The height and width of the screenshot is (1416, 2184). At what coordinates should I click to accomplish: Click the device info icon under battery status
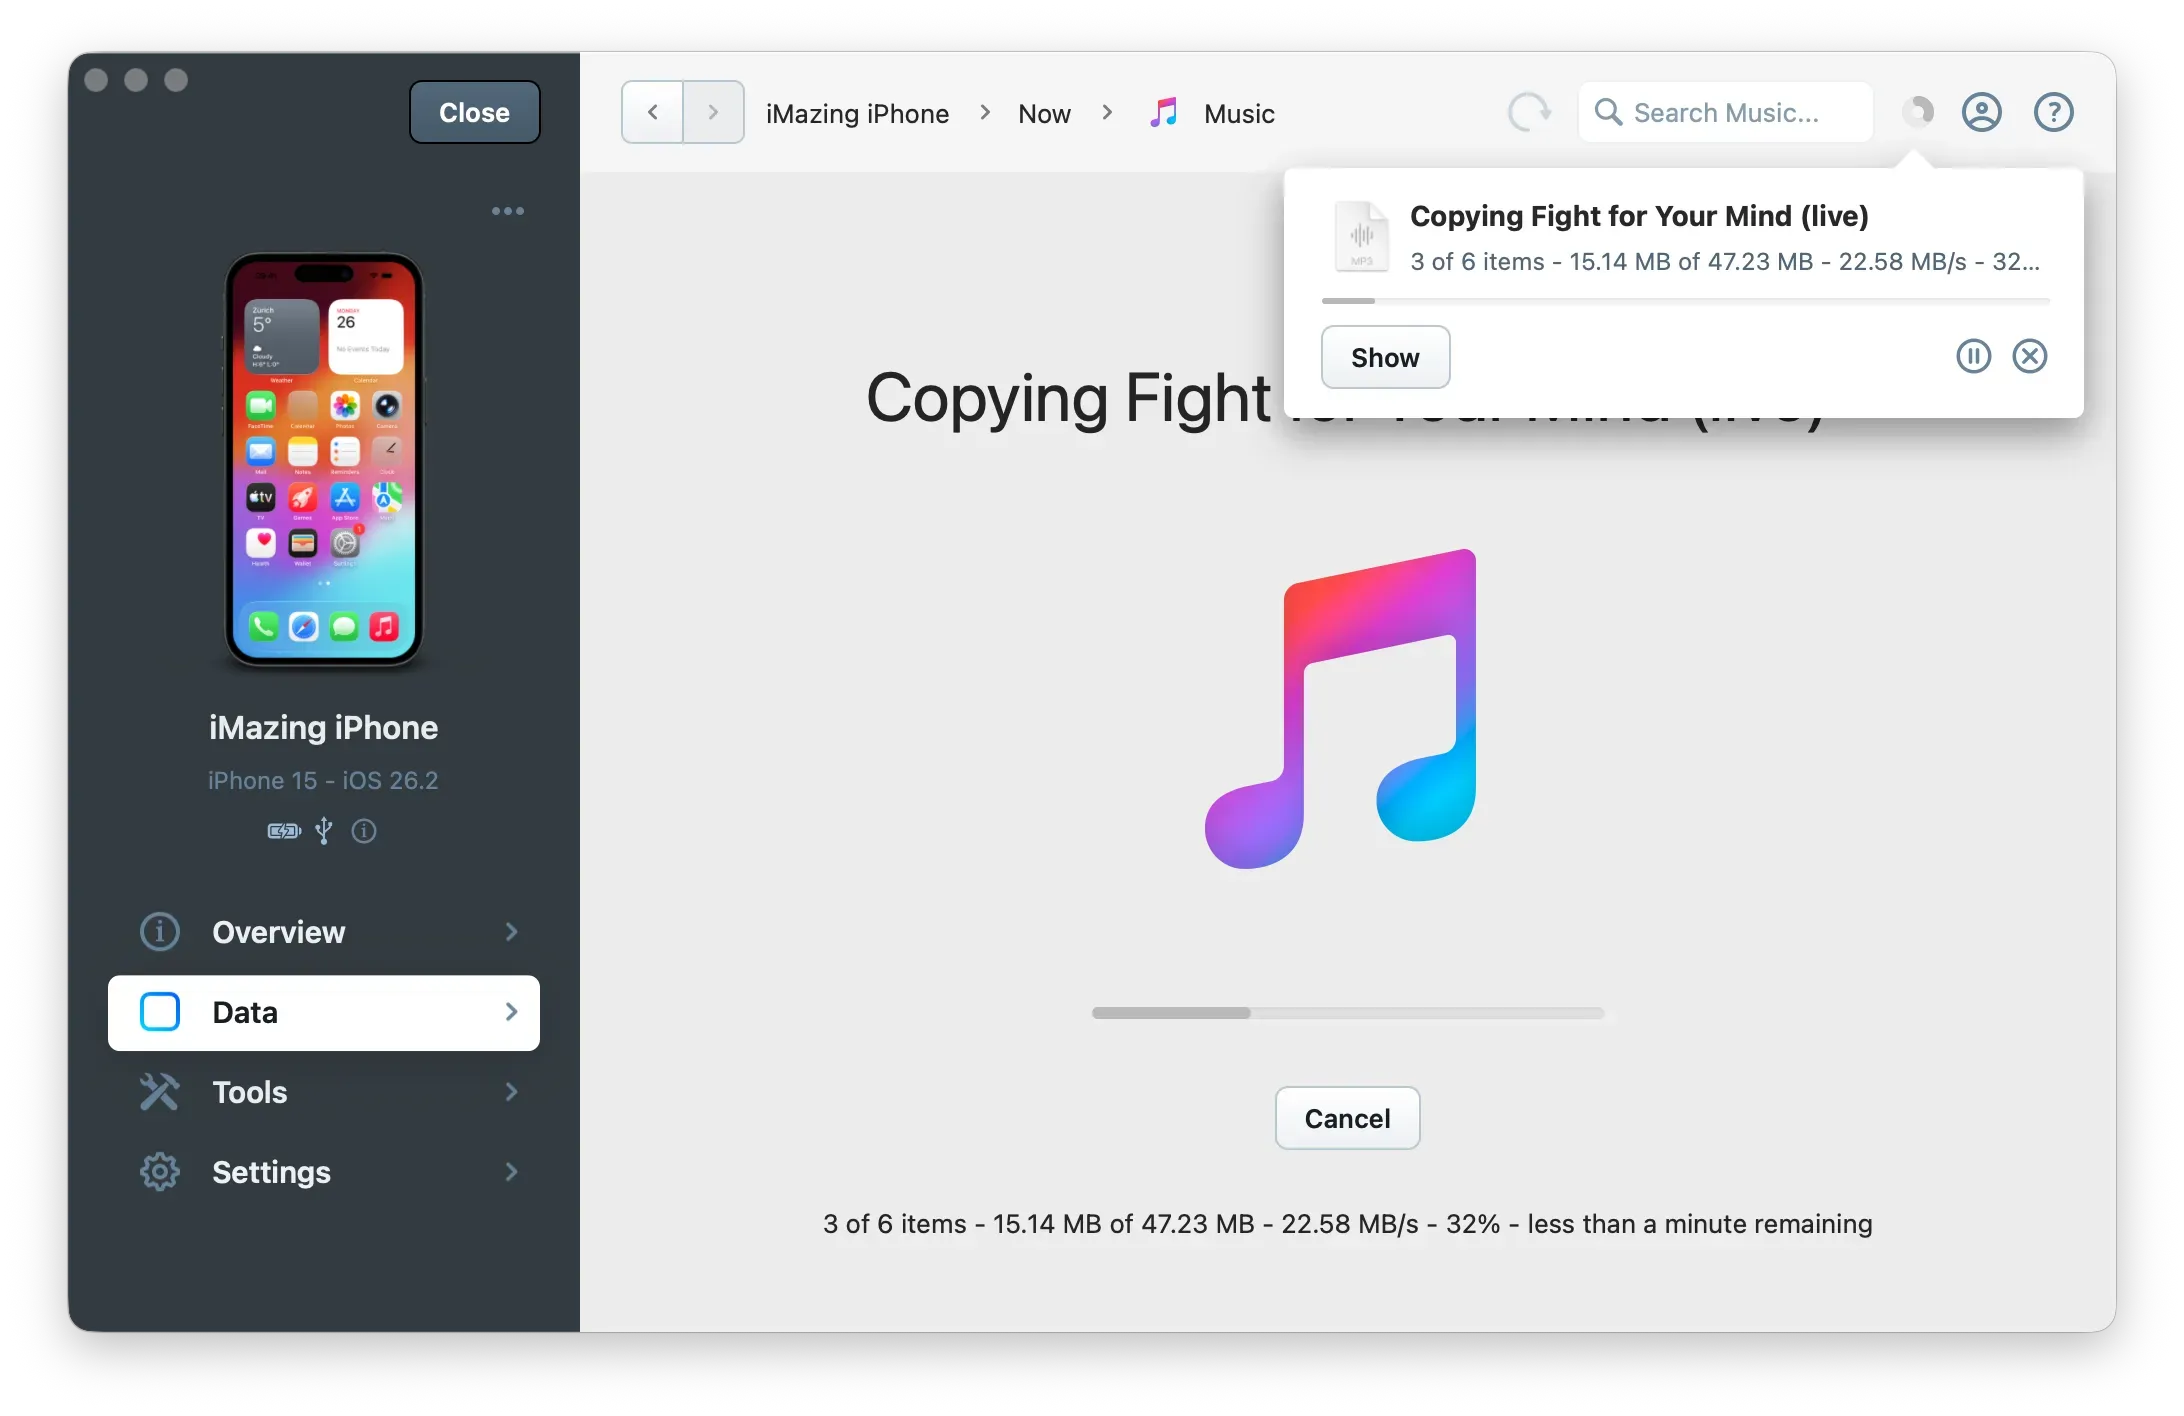tap(364, 831)
